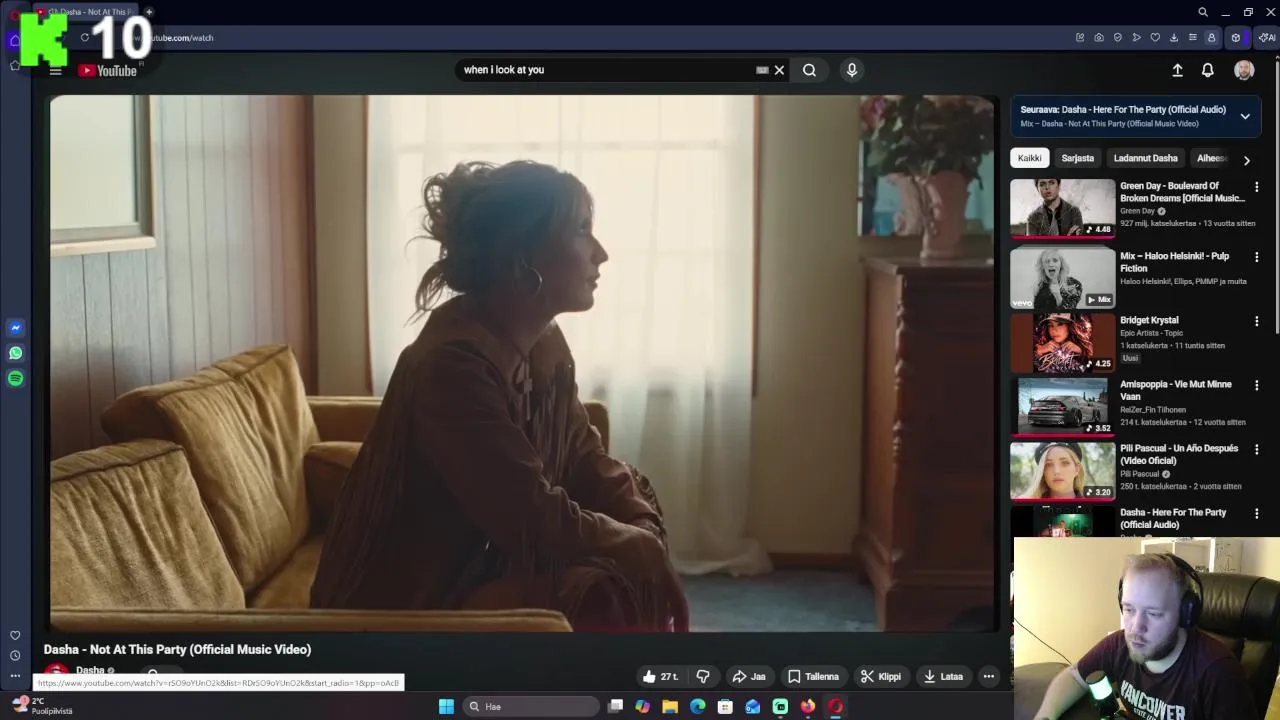Open options menu for Dasha Here For The Party
This screenshot has height=720, width=1280.
(x=1257, y=513)
